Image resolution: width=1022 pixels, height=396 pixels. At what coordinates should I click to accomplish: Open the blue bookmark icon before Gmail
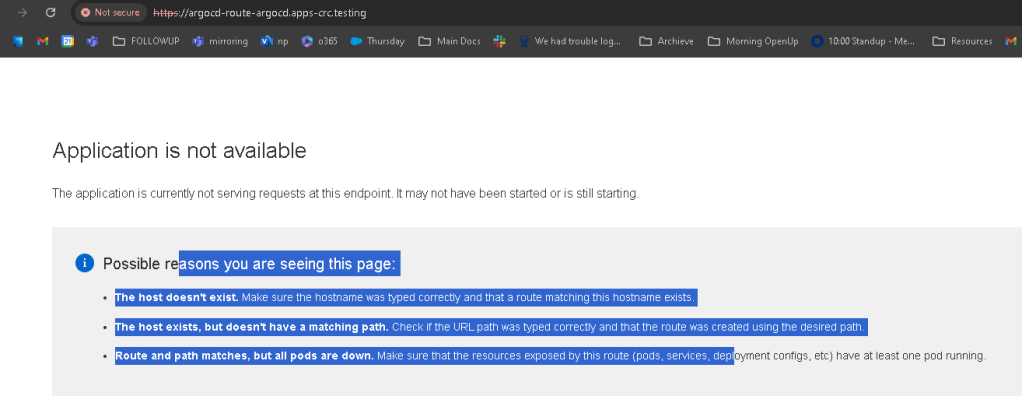[18, 41]
